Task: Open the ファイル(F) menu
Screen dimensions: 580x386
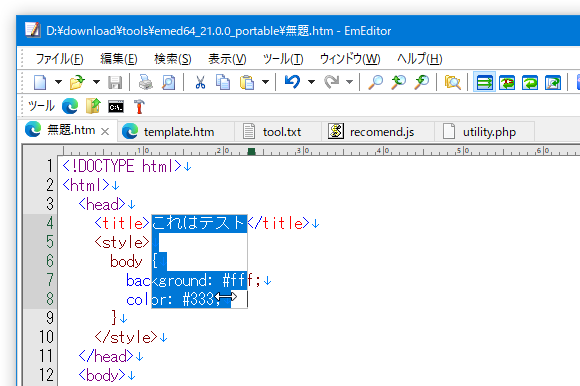Action: [59, 59]
